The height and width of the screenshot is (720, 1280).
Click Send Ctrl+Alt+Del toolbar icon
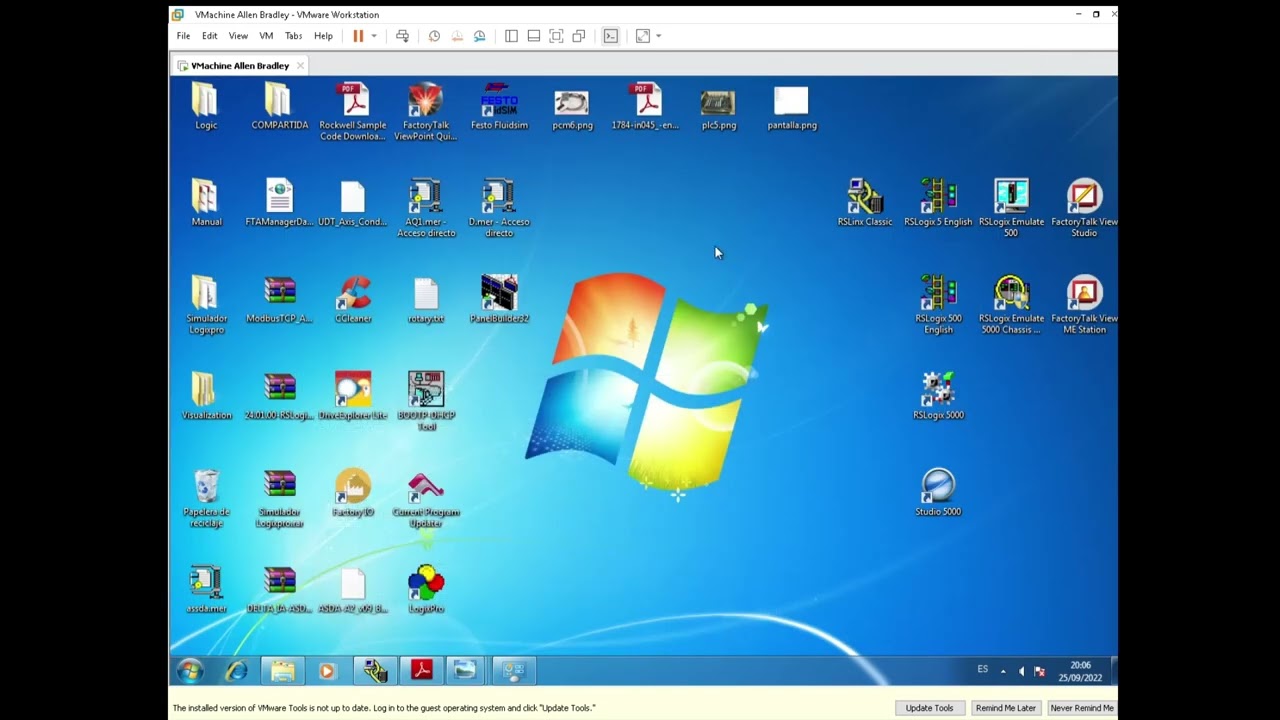click(x=402, y=36)
